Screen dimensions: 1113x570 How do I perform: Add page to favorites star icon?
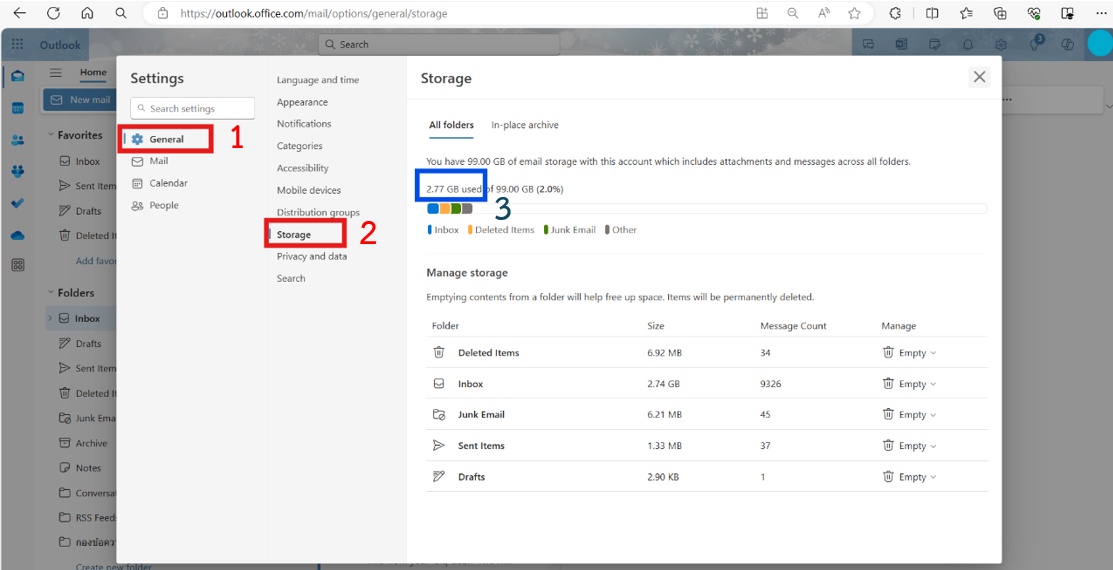click(854, 13)
